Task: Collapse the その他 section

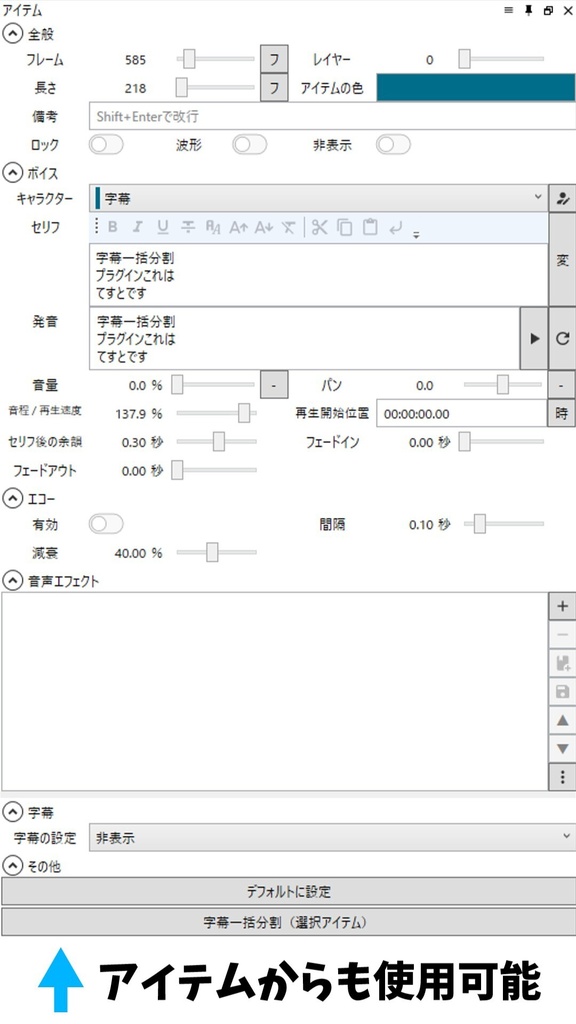Action: (12, 866)
